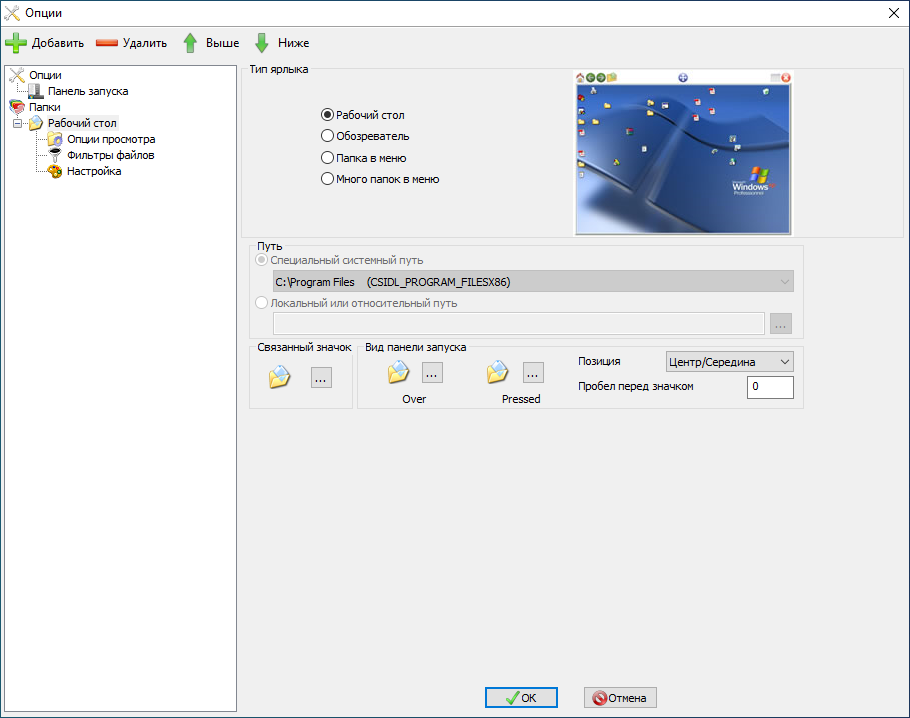
Task: Click the green down arrow Ниже icon
Action: pyautogui.click(x=262, y=43)
